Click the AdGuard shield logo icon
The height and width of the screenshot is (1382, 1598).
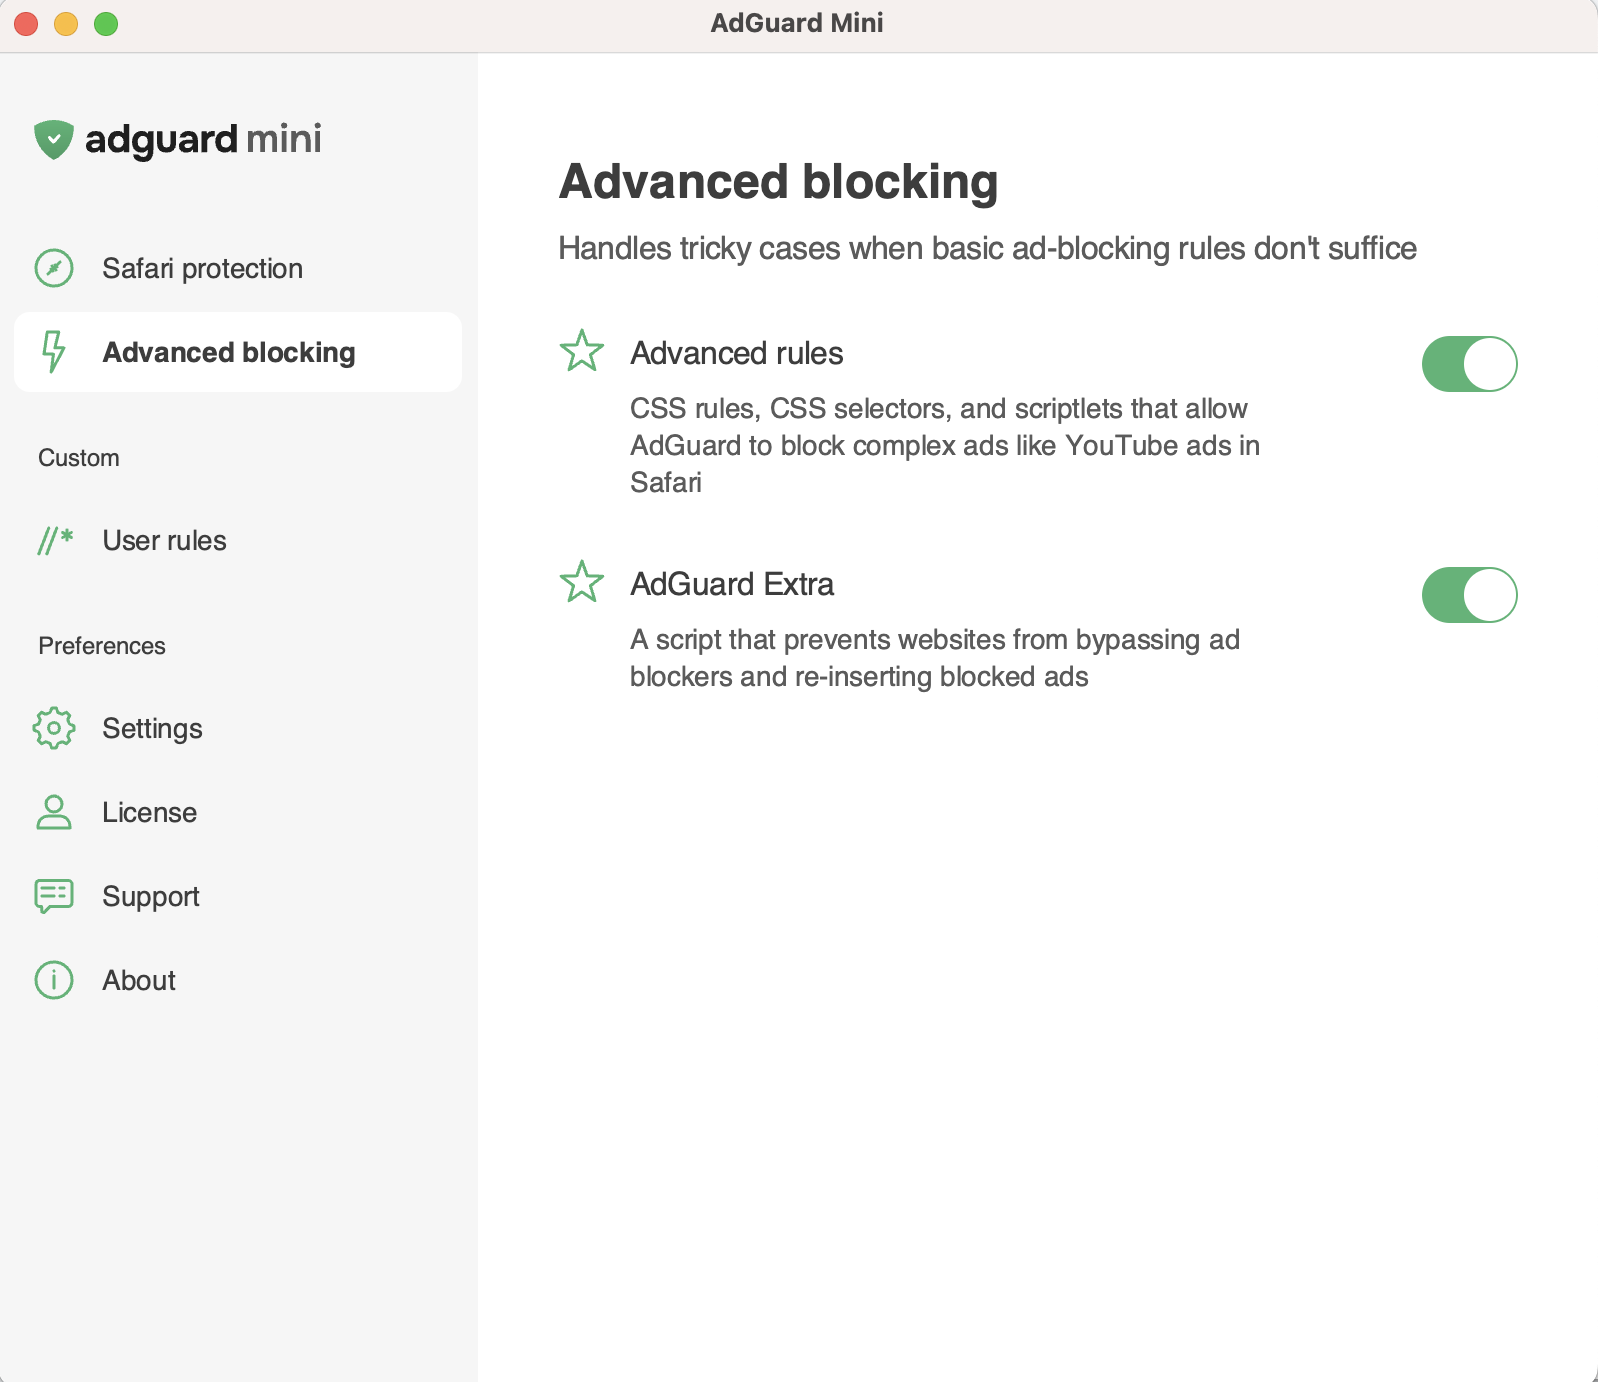[x=54, y=139]
